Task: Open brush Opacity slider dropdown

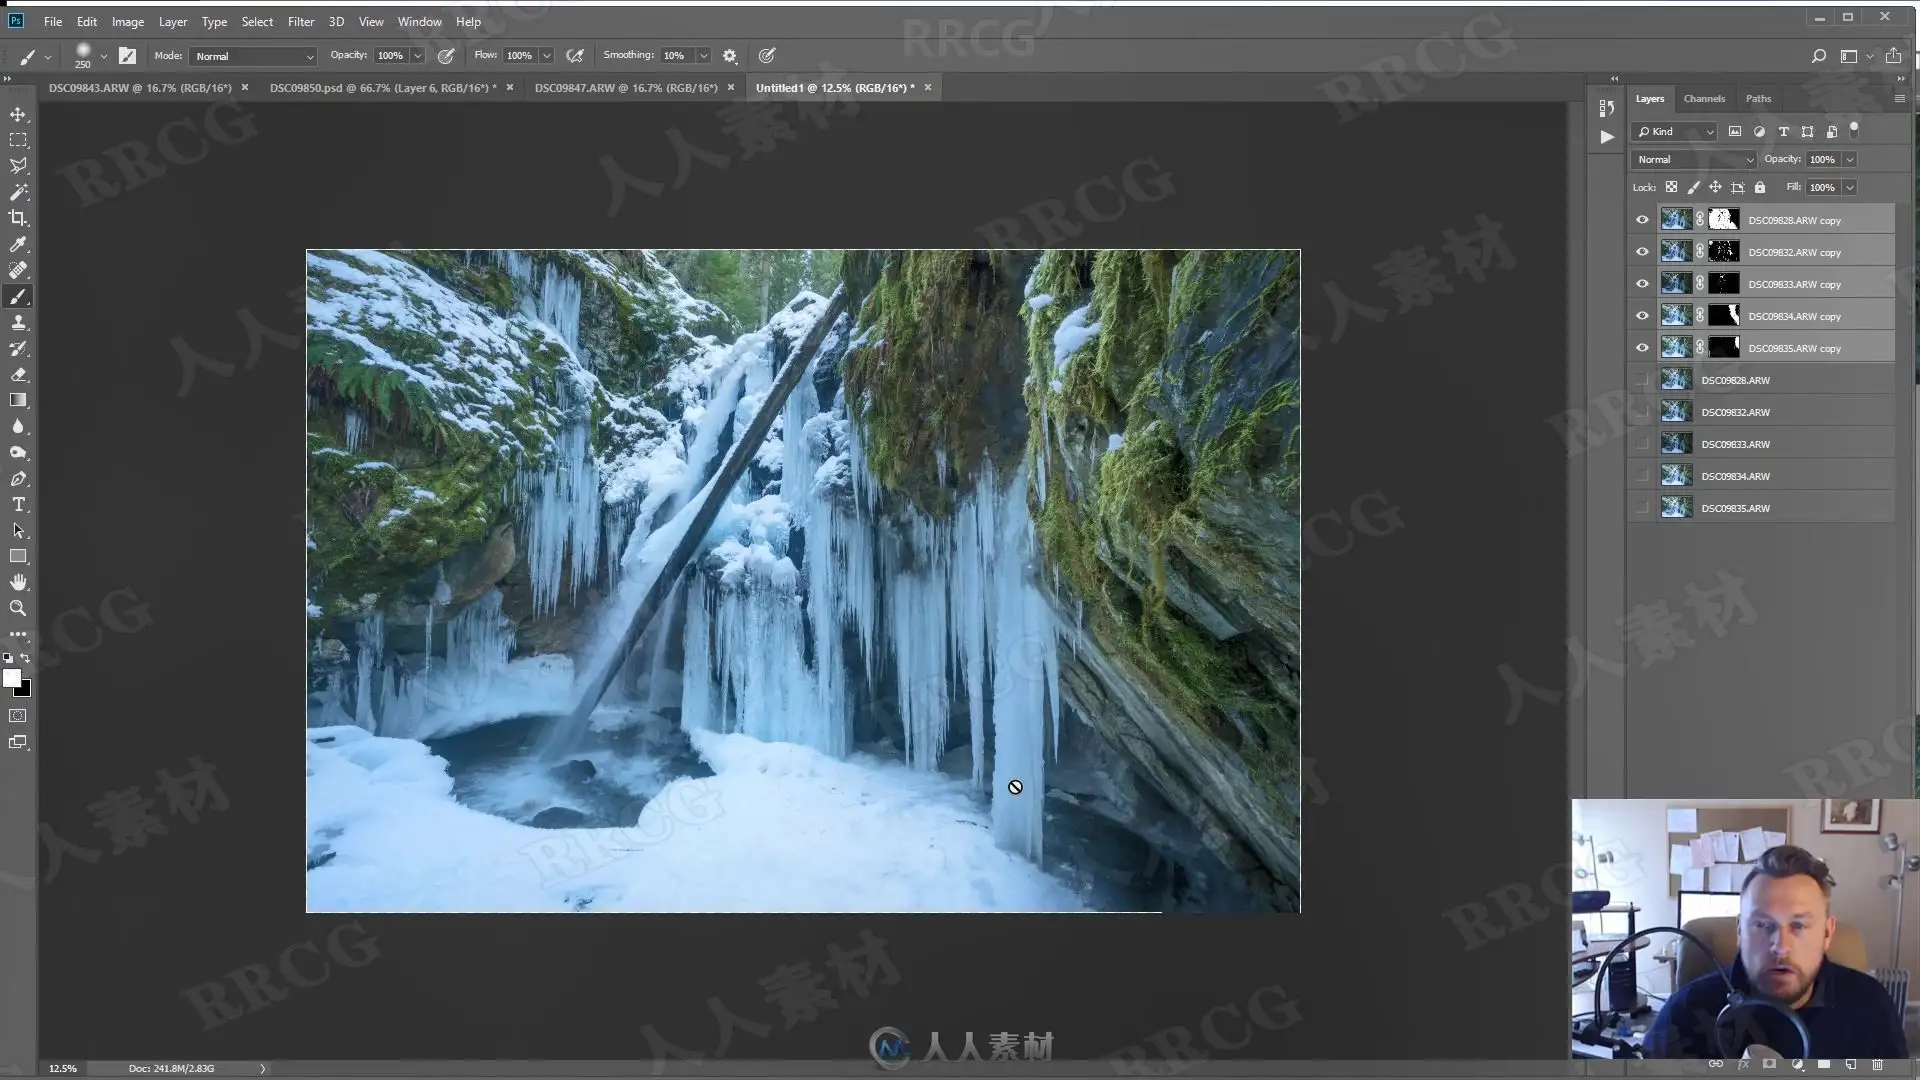Action: coord(418,56)
